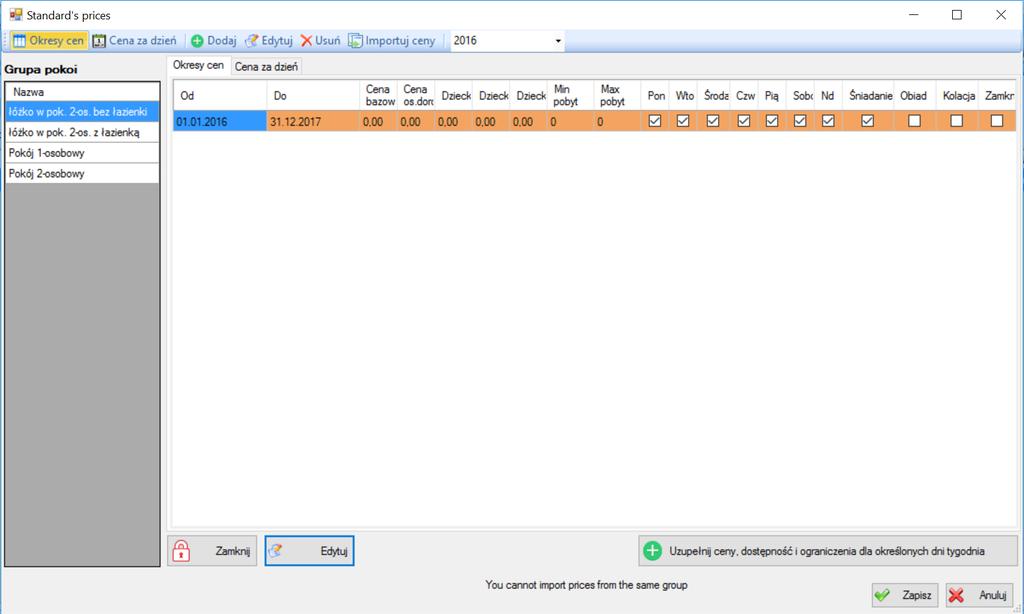Screen dimensions: 1024x614
Task: Click the bottom Edytuj button
Action: (310, 551)
